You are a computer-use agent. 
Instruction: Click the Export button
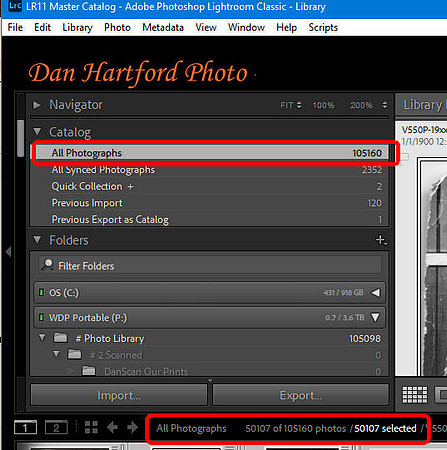click(x=301, y=395)
